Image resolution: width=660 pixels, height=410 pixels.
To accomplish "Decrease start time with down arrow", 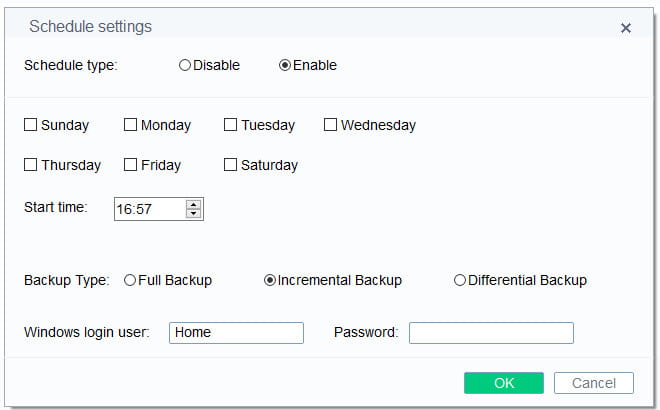I will pos(194,214).
